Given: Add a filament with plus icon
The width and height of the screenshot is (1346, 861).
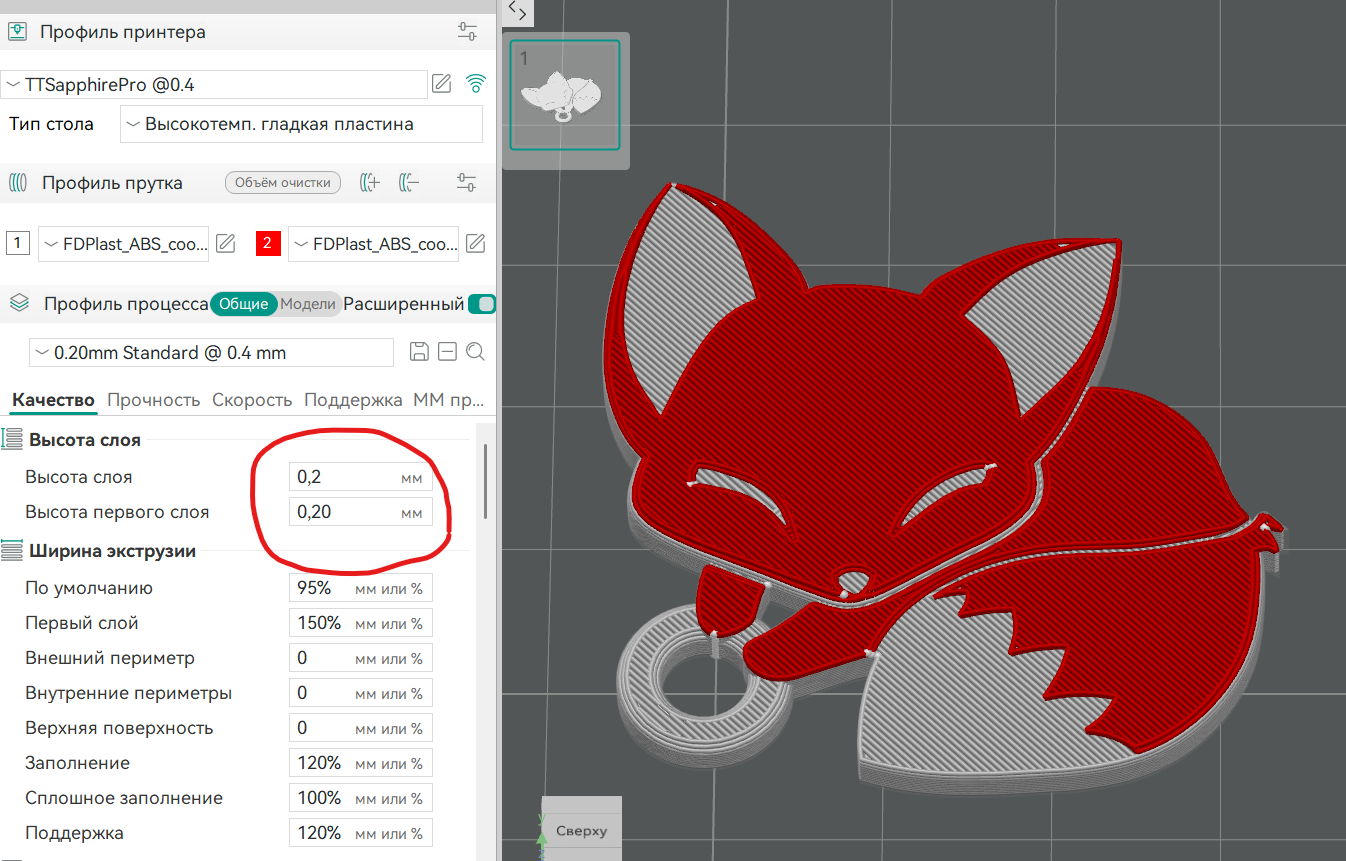Looking at the screenshot, I should point(370,182).
